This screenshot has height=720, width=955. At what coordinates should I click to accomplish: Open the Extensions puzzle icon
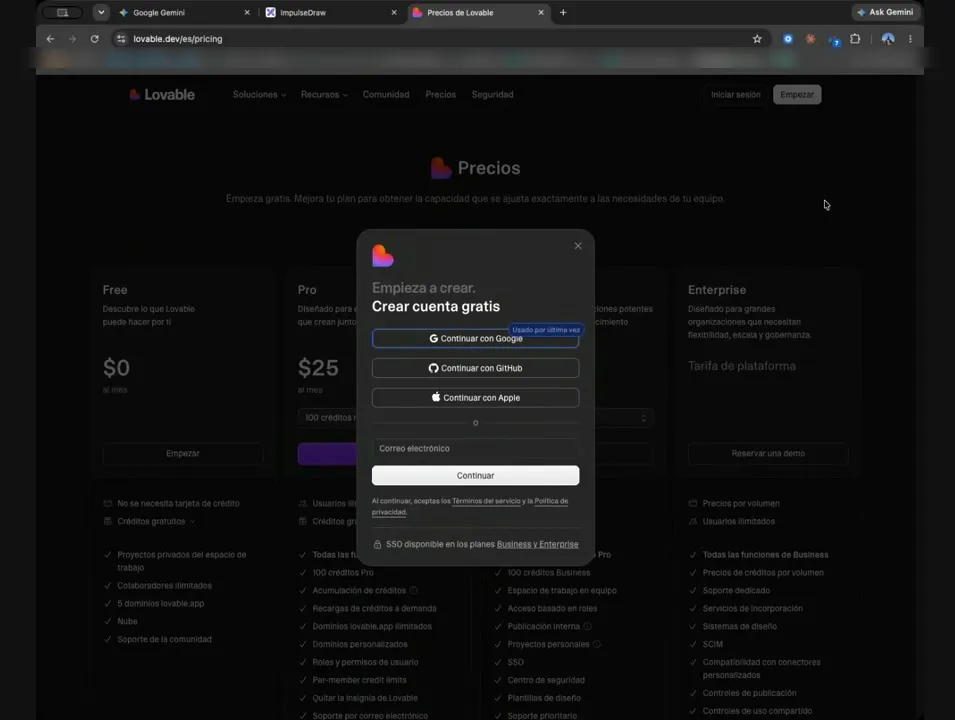855,39
